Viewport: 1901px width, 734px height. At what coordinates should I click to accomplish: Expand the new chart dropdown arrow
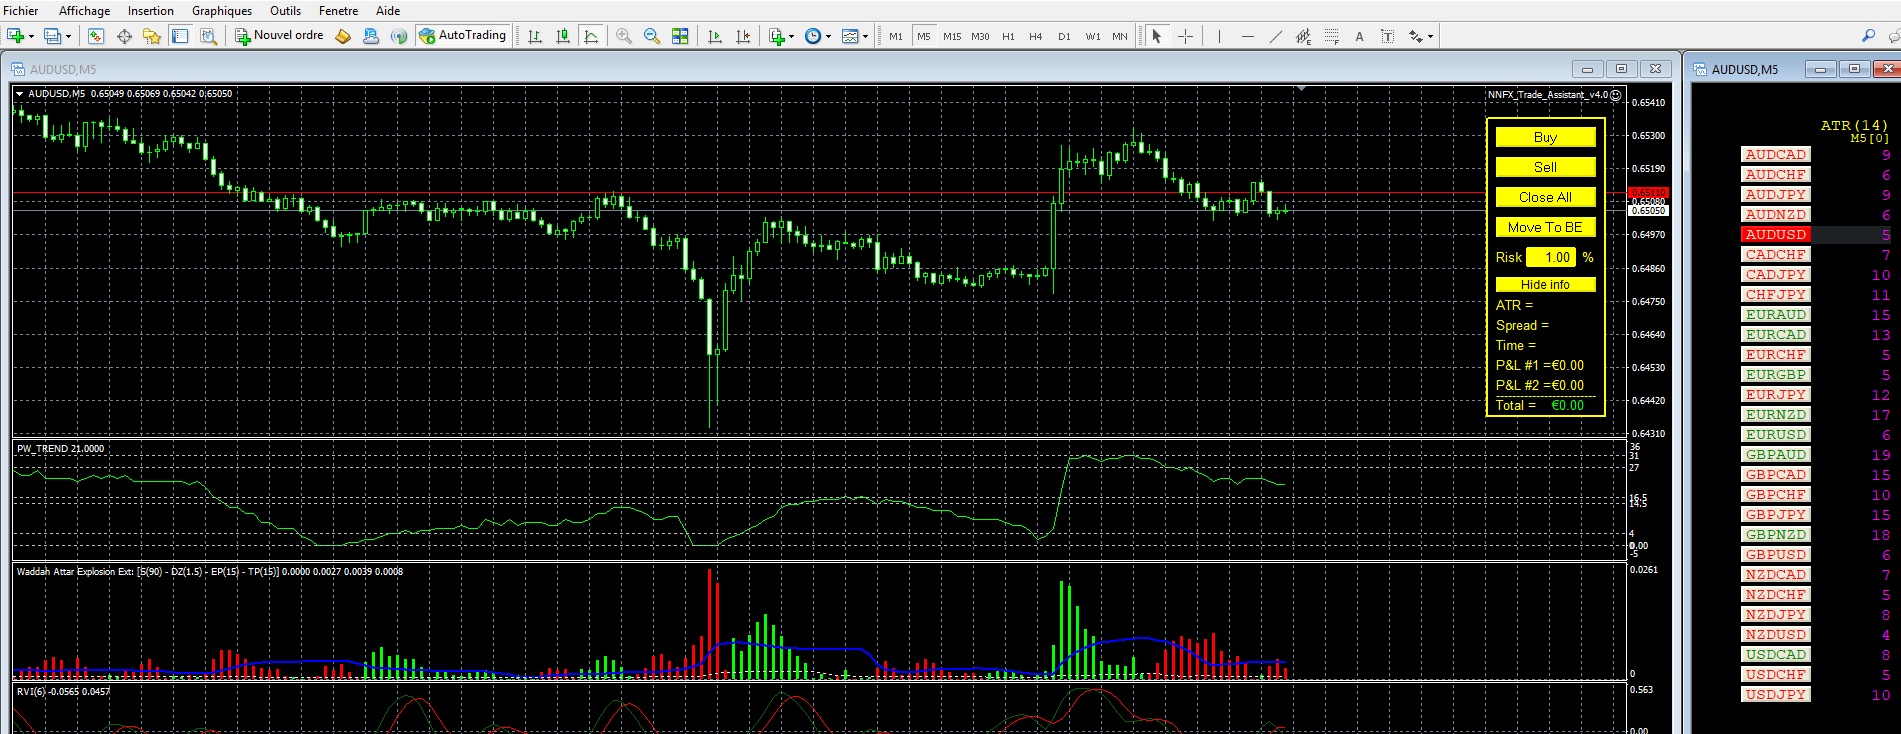click(32, 37)
